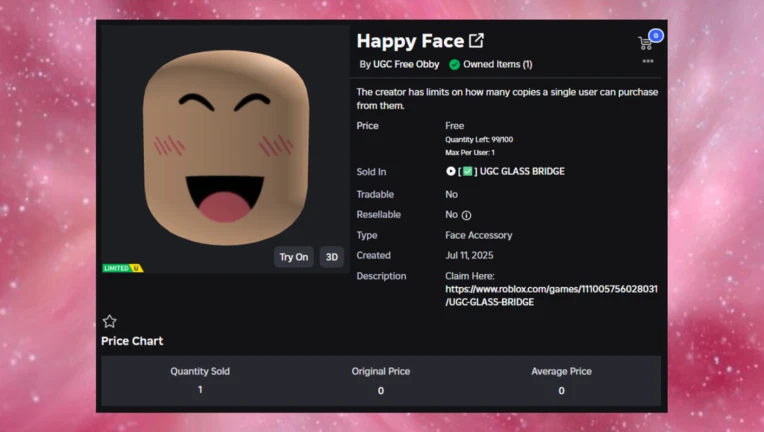This screenshot has width=764, height=432.
Task: Click the Free price value
Action: pos(454,126)
